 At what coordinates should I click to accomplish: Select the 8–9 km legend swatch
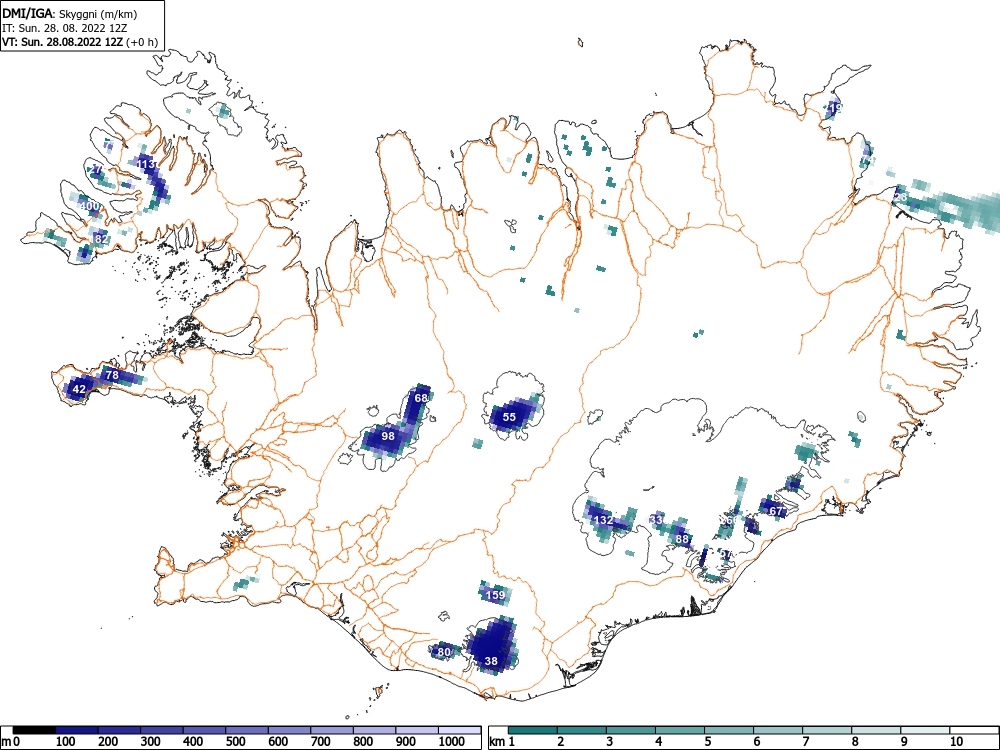click(876, 730)
